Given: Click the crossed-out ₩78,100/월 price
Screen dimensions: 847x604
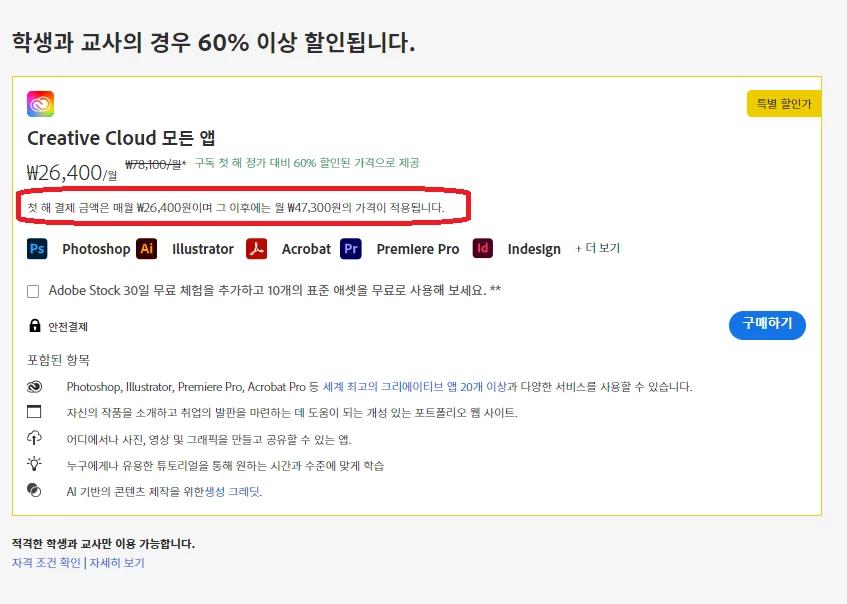Looking at the screenshot, I should tap(154, 164).
